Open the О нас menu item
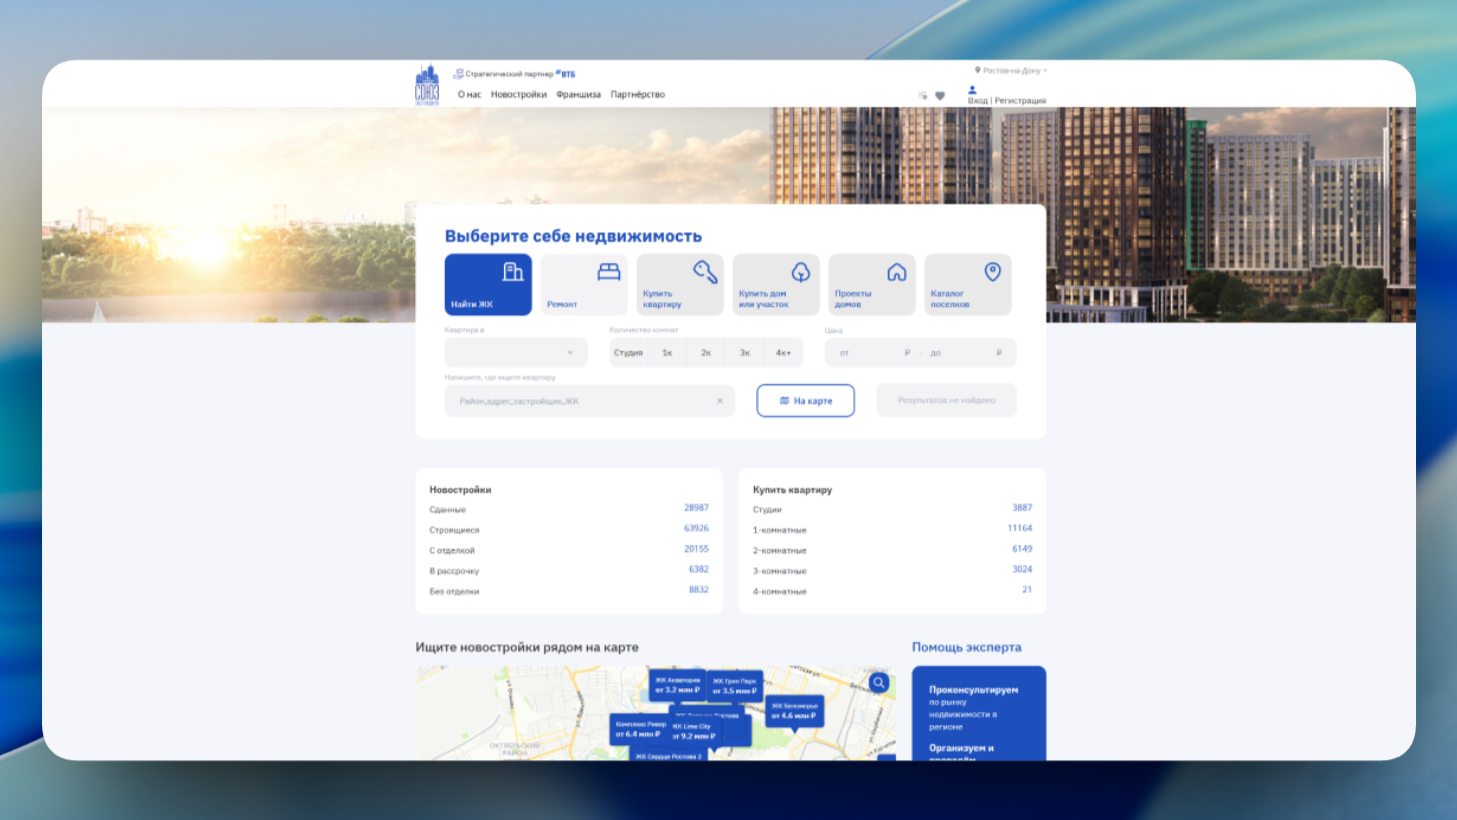This screenshot has width=1457, height=820. pyautogui.click(x=469, y=95)
